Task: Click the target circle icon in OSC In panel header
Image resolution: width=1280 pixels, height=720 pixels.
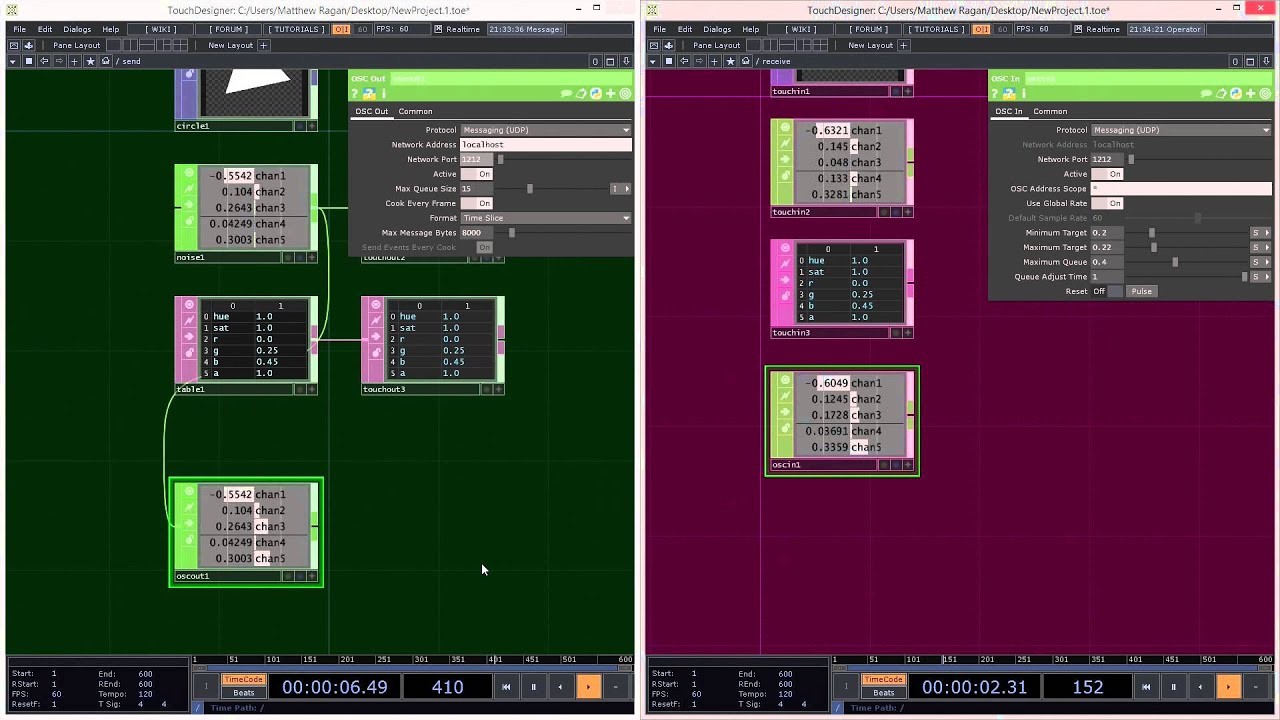Action: [x=1265, y=94]
